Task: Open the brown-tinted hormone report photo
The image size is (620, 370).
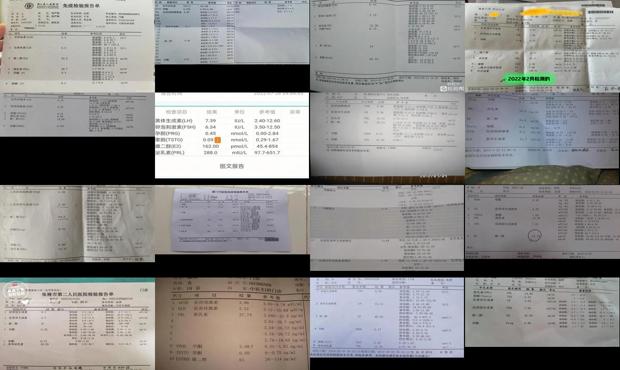Action: (232, 324)
